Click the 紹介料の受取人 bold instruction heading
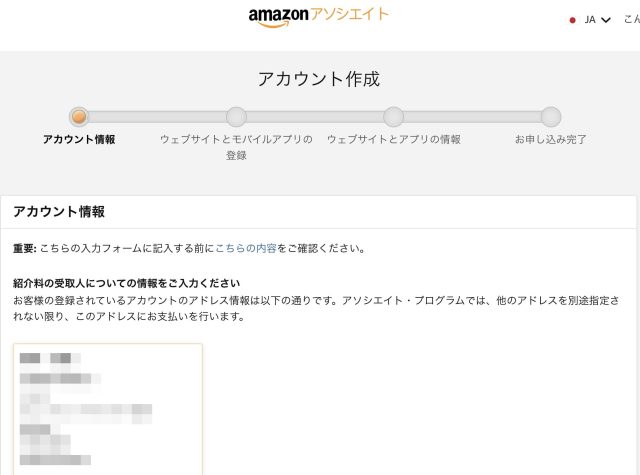 (x=126, y=283)
